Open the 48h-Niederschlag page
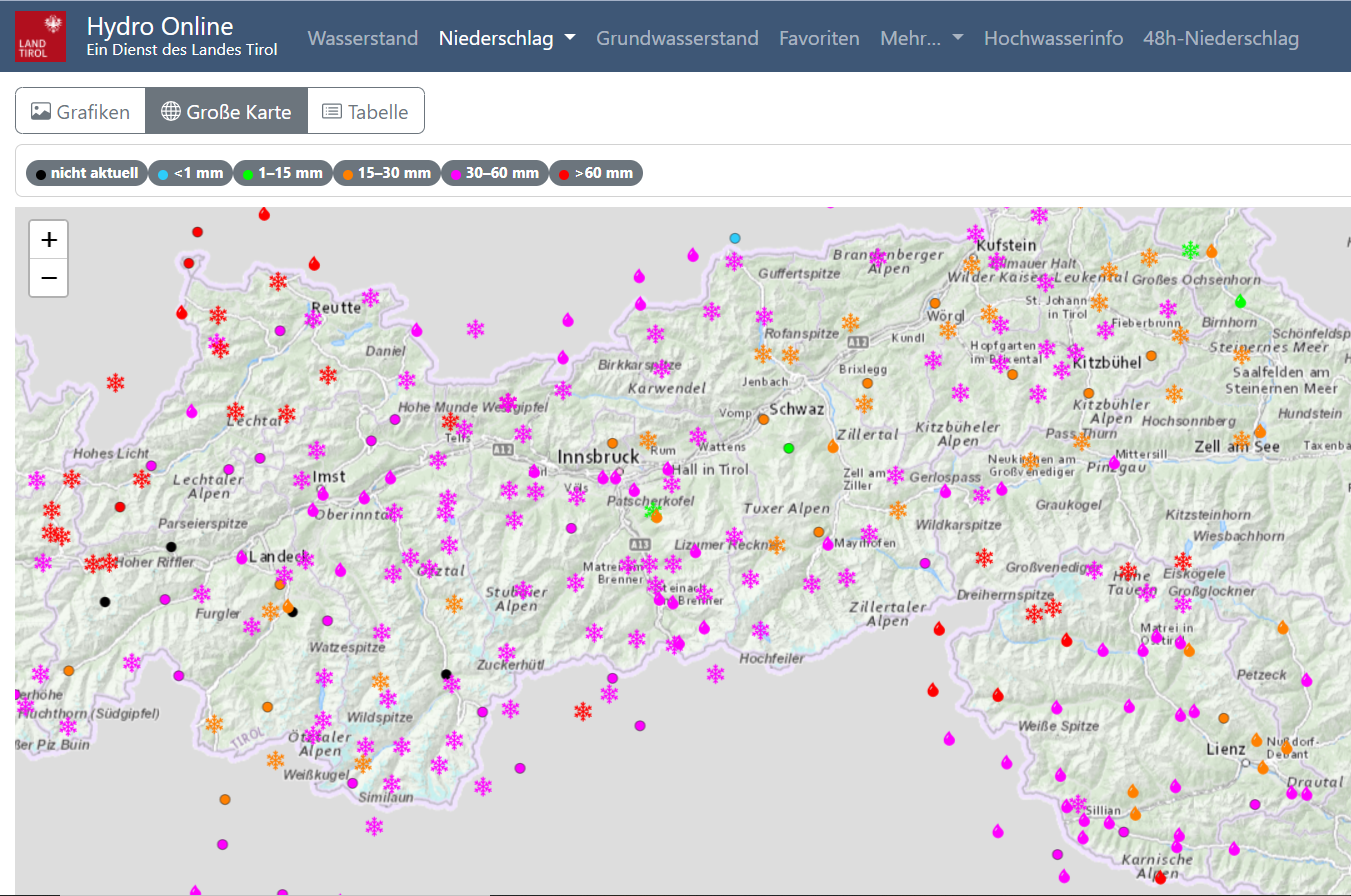Image resolution: width=1351 pixels, height=896 pixels. 1221,38
